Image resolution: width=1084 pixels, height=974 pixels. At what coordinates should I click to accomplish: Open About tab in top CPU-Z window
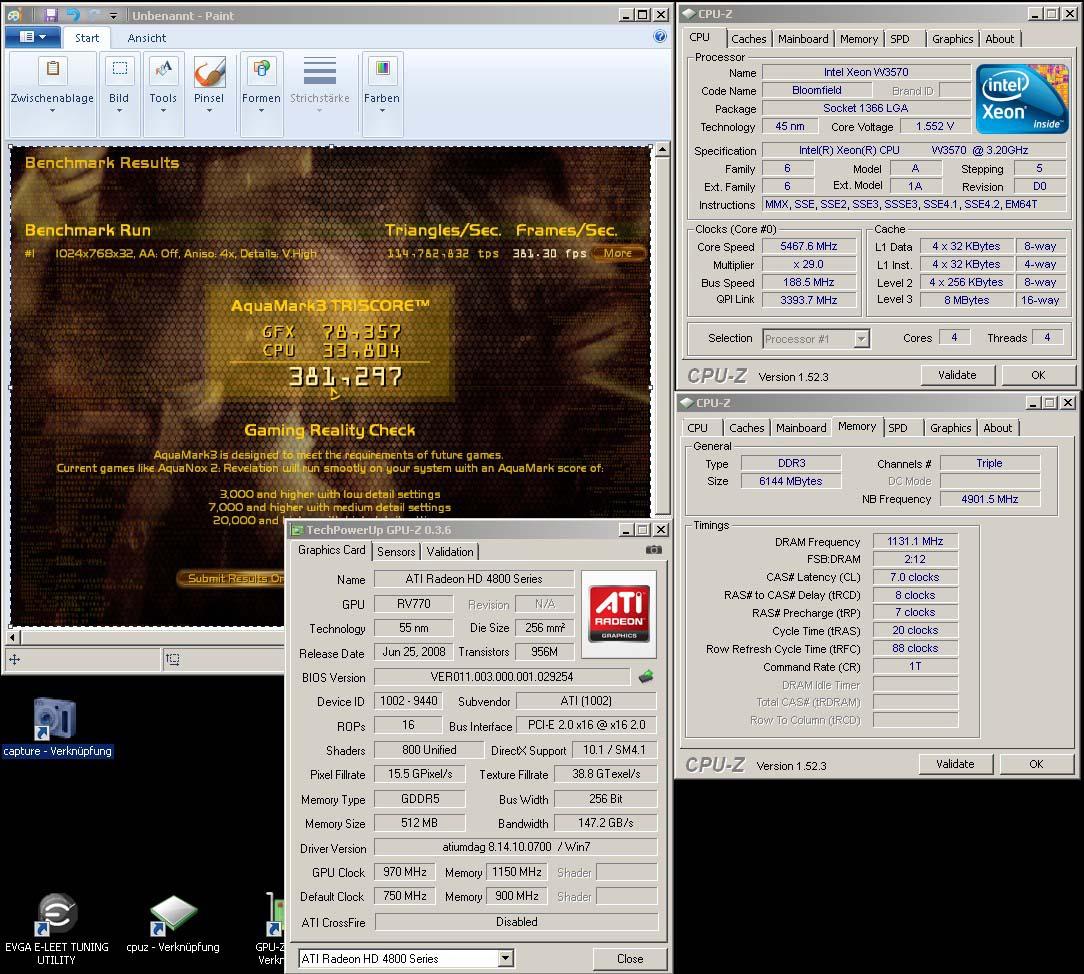coord(1000,39)
